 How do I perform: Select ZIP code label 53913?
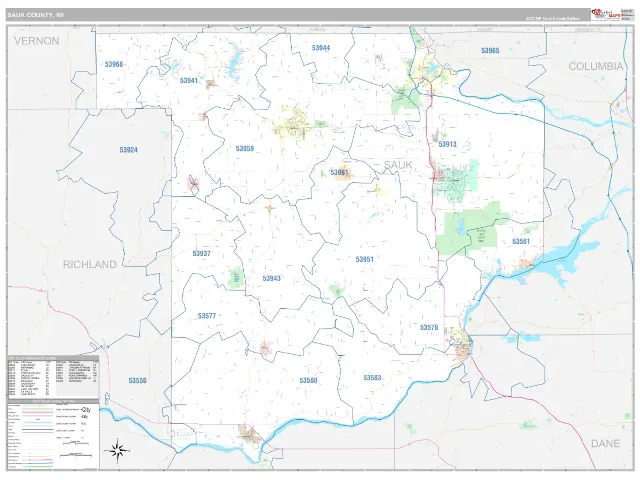(447, 144)
